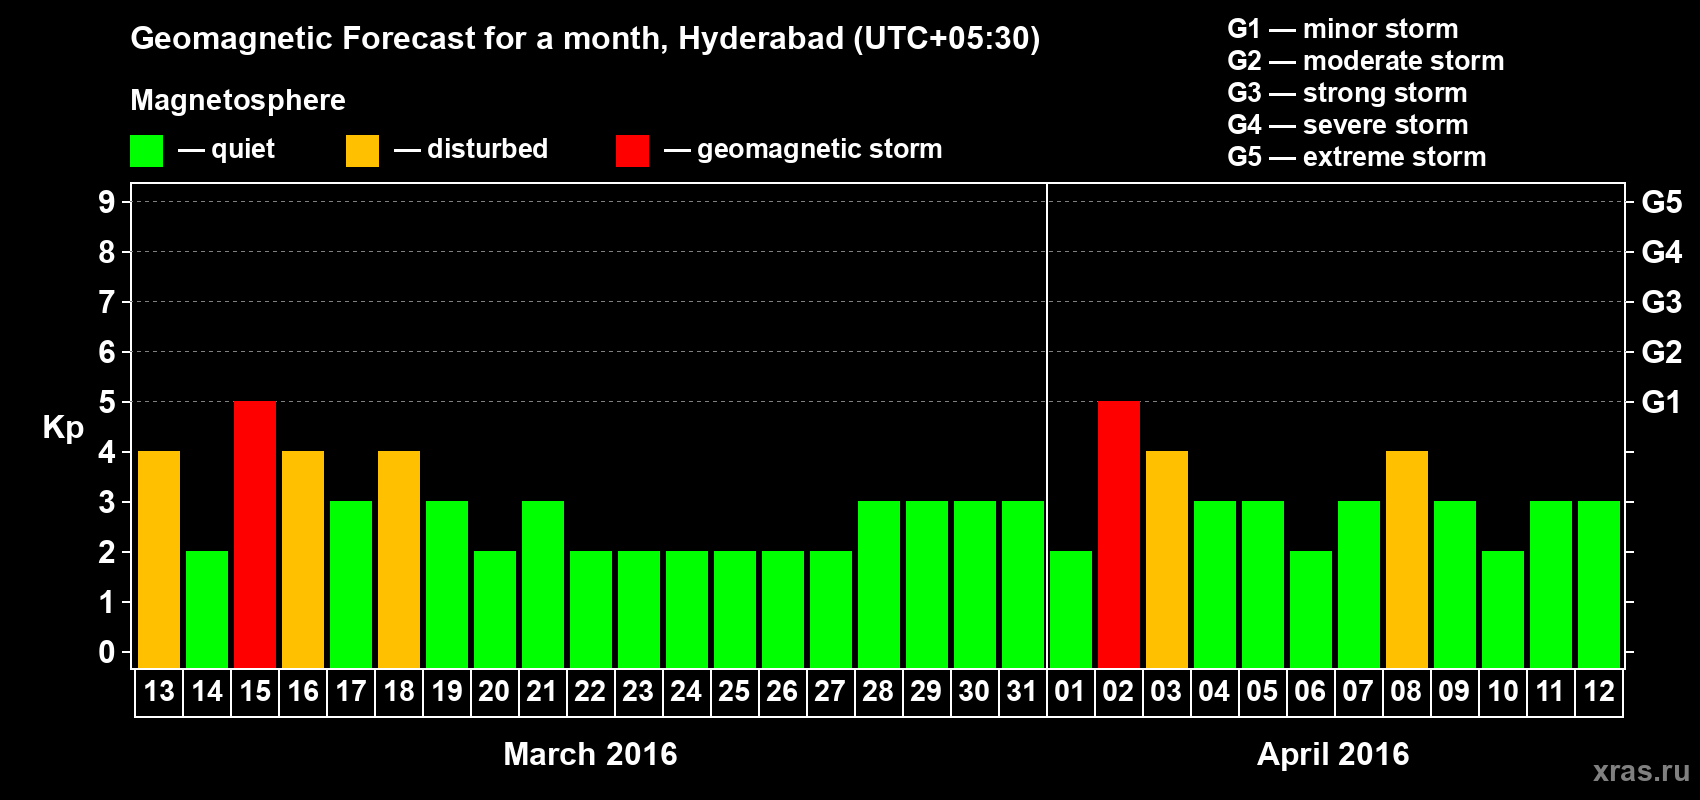Image resolution: width=1700 pixels, height=800 pixels.
Task: Click the orange bar for March 18
Action: (399, 560)
